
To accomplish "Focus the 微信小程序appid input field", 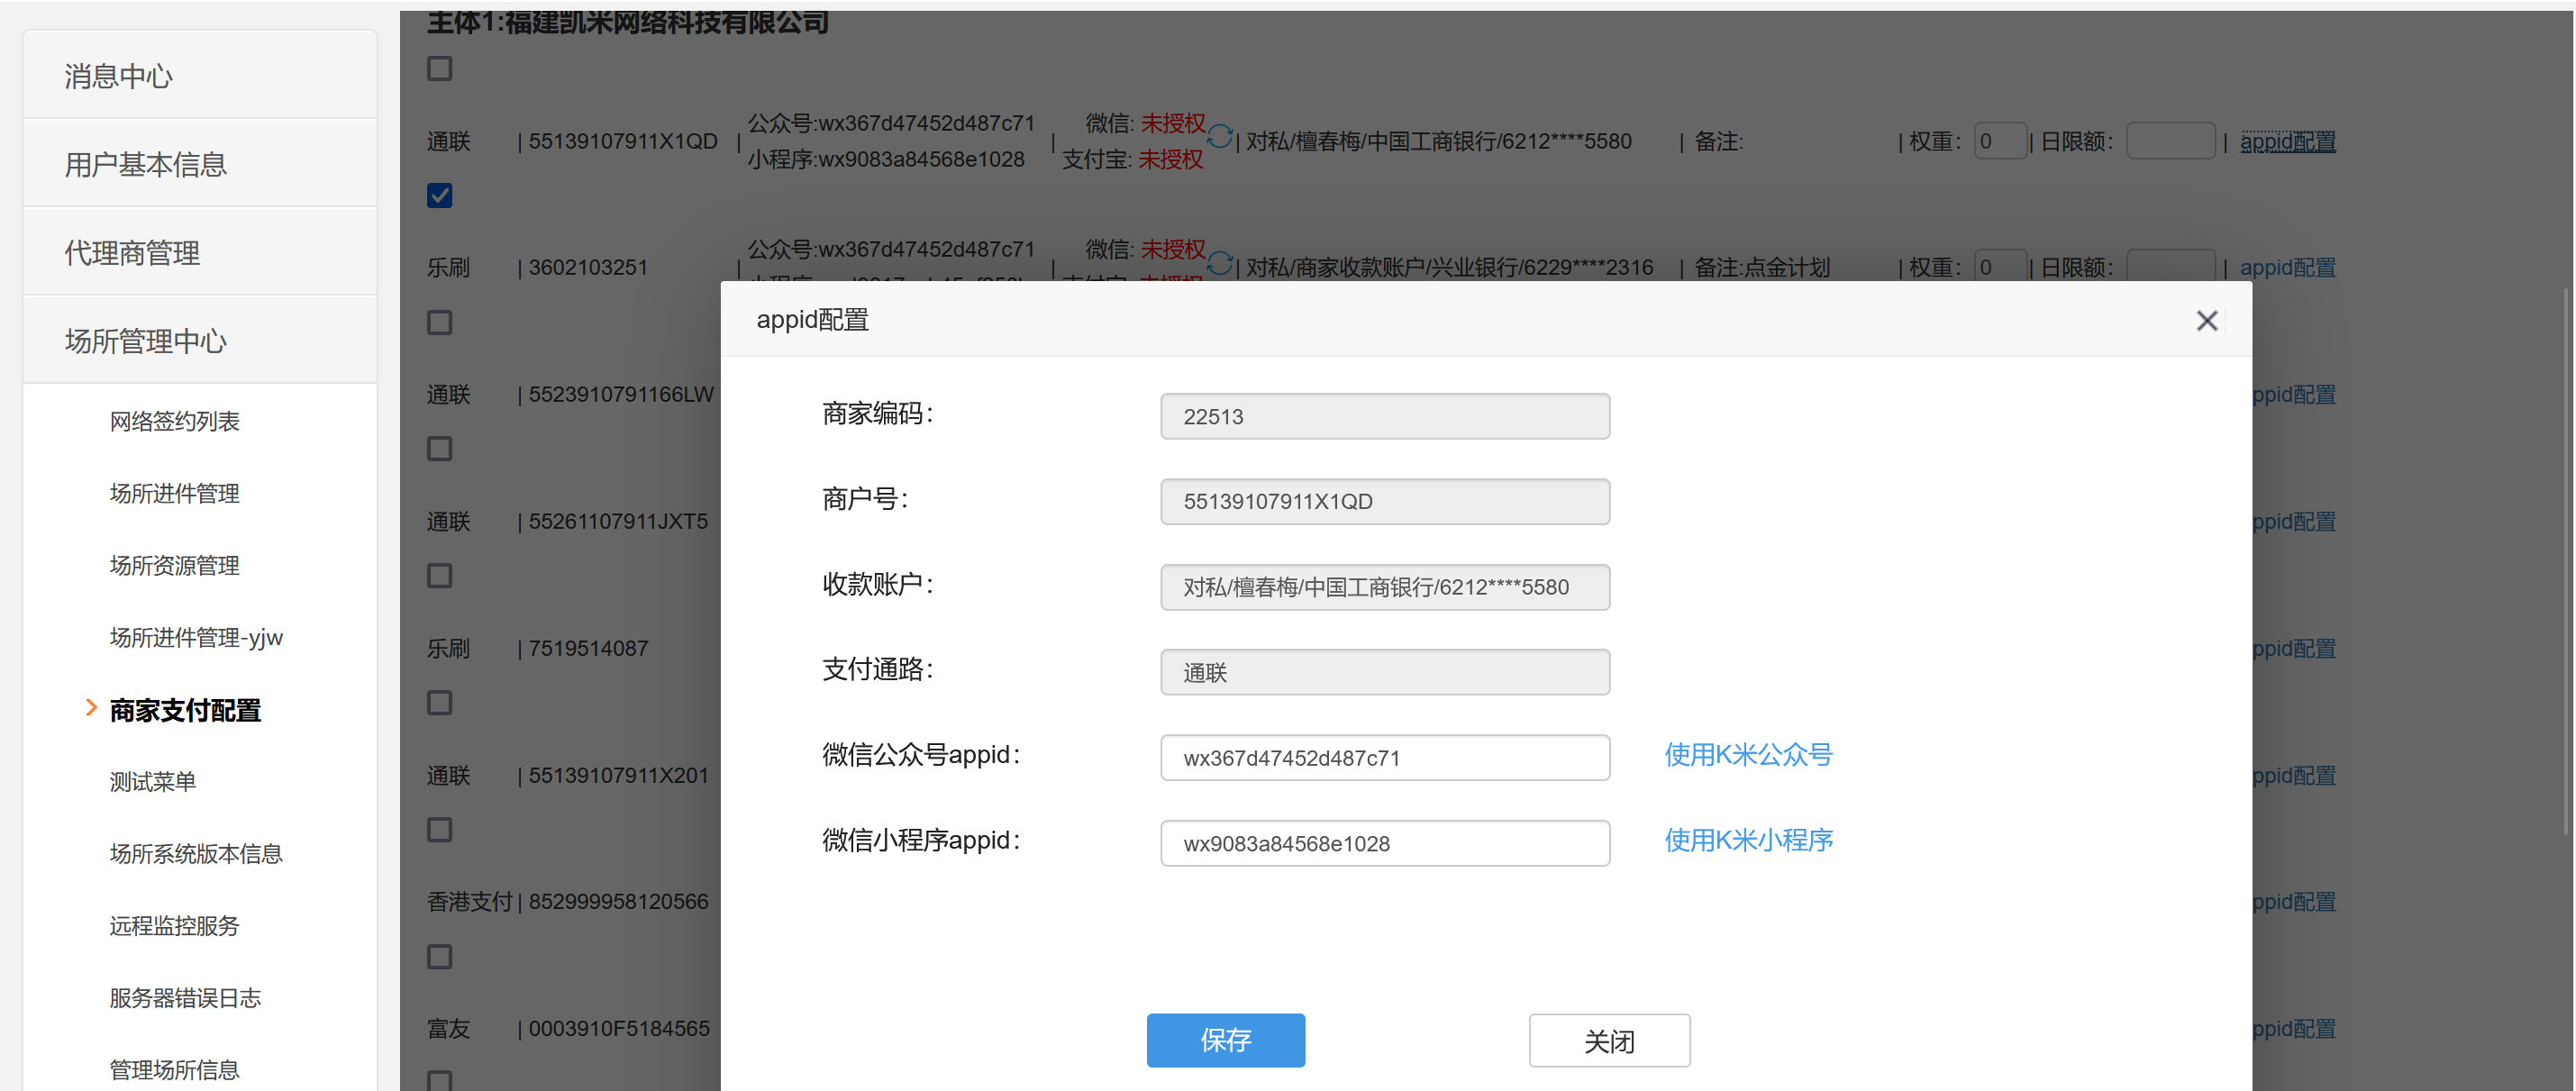I will coord(1385,843).
